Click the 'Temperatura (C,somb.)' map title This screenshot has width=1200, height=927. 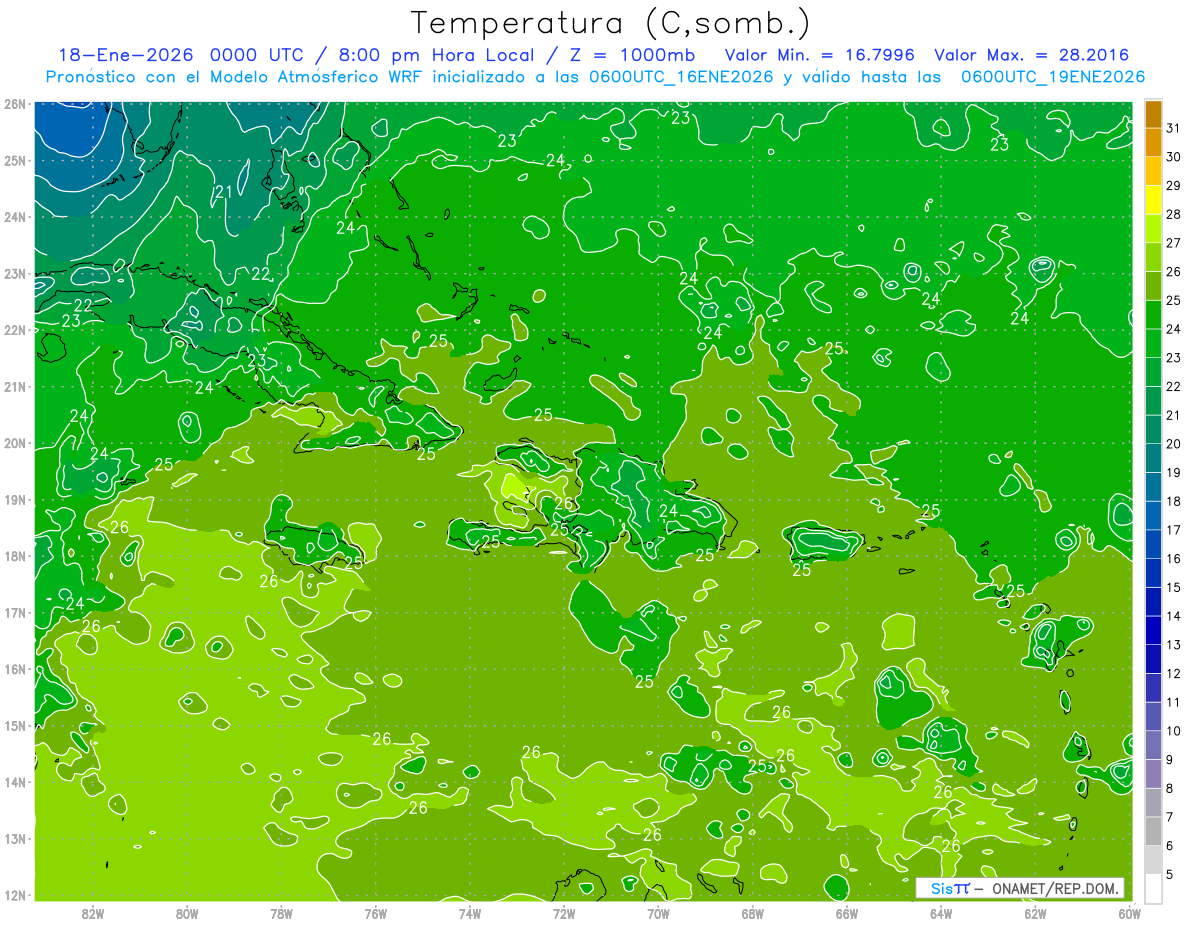[611, 23]
